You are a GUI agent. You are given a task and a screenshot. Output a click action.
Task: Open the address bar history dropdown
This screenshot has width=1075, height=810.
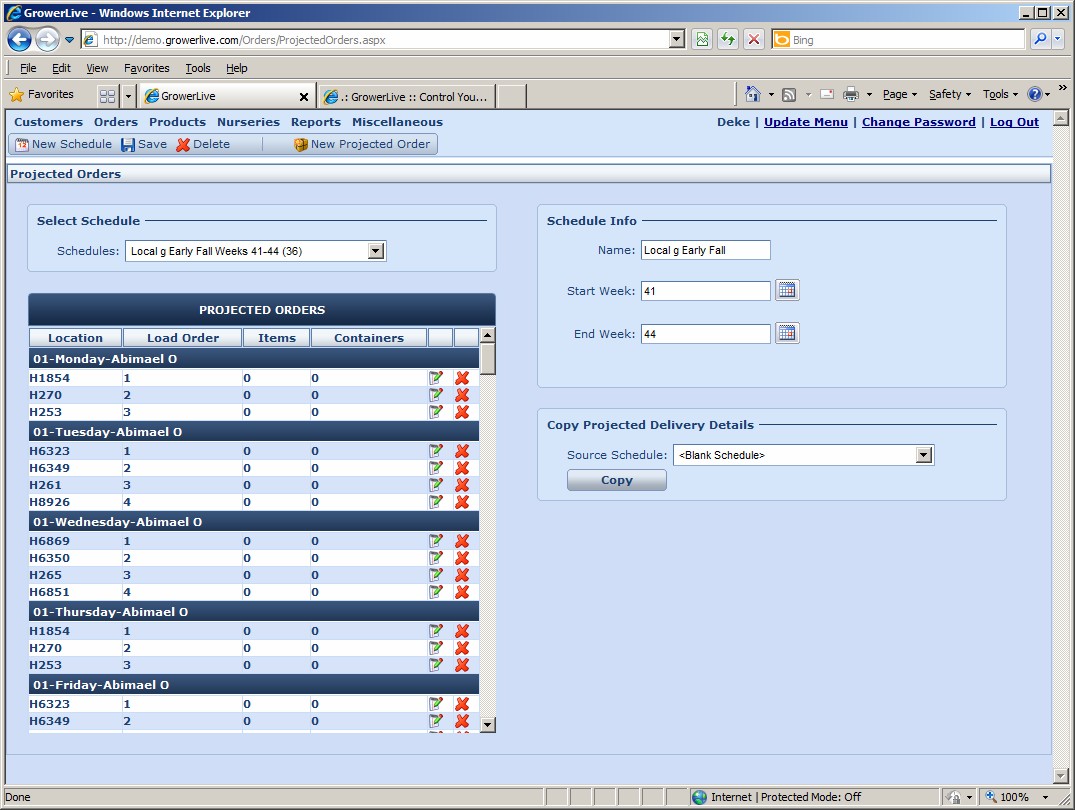pyautogui.click(x=677, y=40)
